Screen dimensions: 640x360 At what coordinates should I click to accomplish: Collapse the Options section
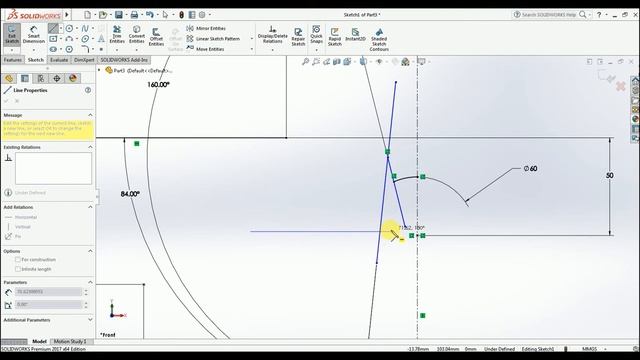pos(90,251)
